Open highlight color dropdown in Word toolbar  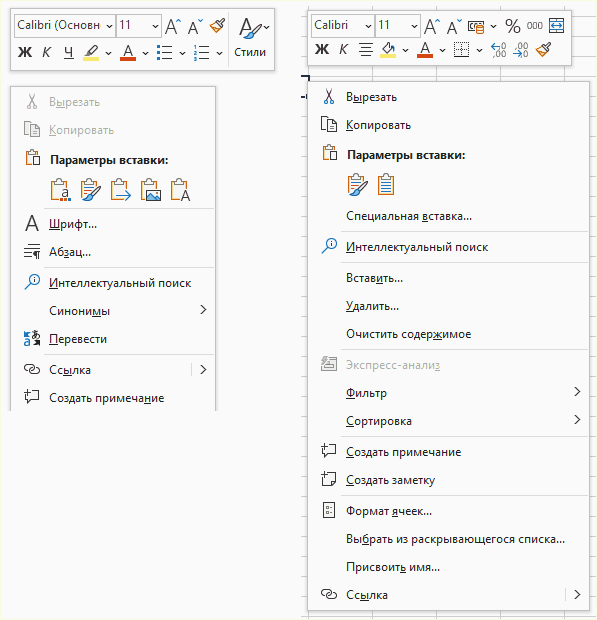pos(108,53)
